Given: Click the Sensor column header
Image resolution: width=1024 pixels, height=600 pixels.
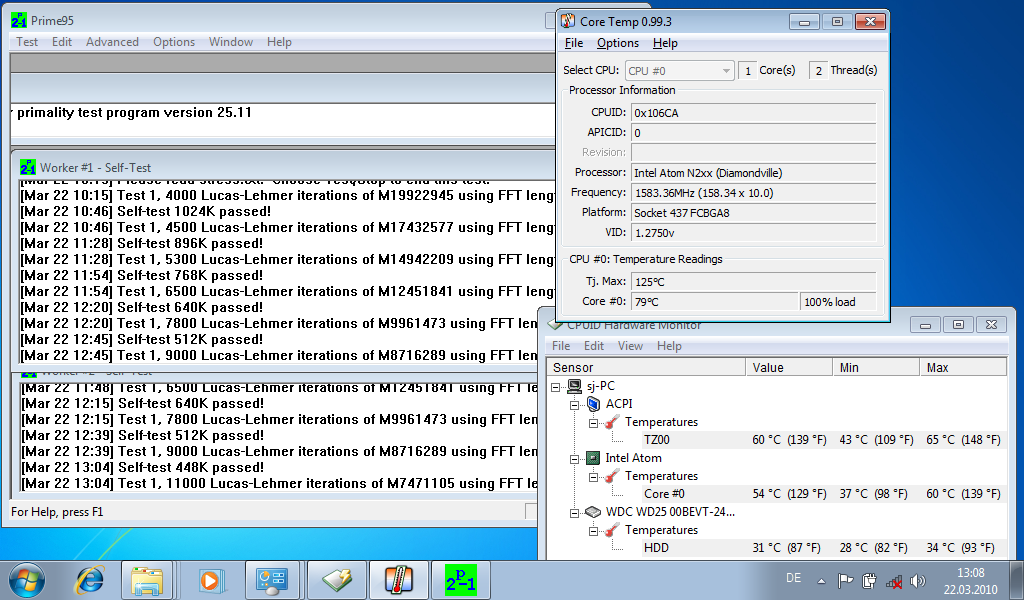Looking at the screenshot, I should [646, 368].
